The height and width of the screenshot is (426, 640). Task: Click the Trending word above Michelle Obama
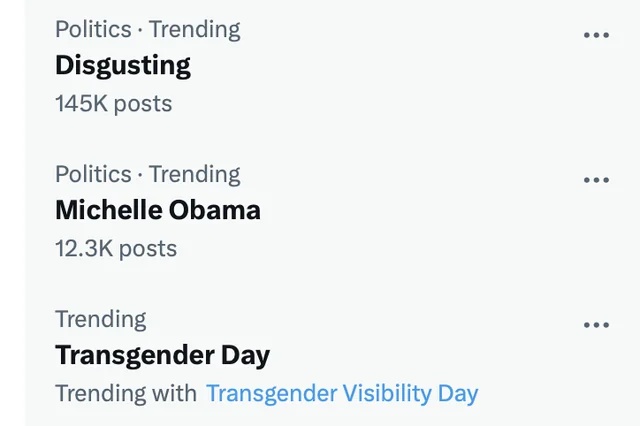(x=195, y=174)
